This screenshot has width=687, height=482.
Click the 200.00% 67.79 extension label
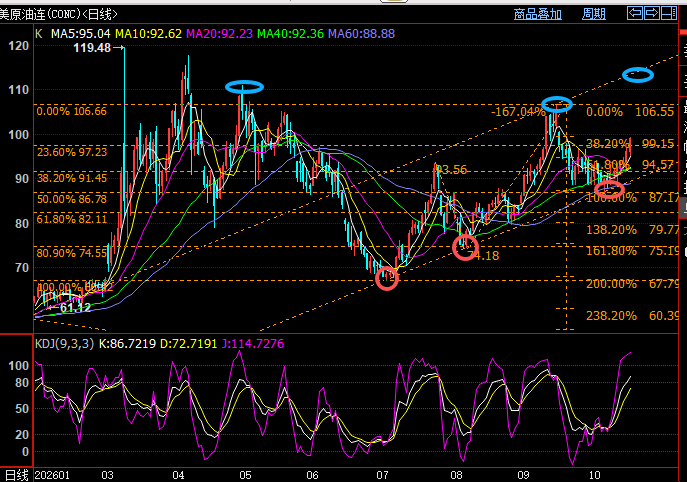[633, 284]
